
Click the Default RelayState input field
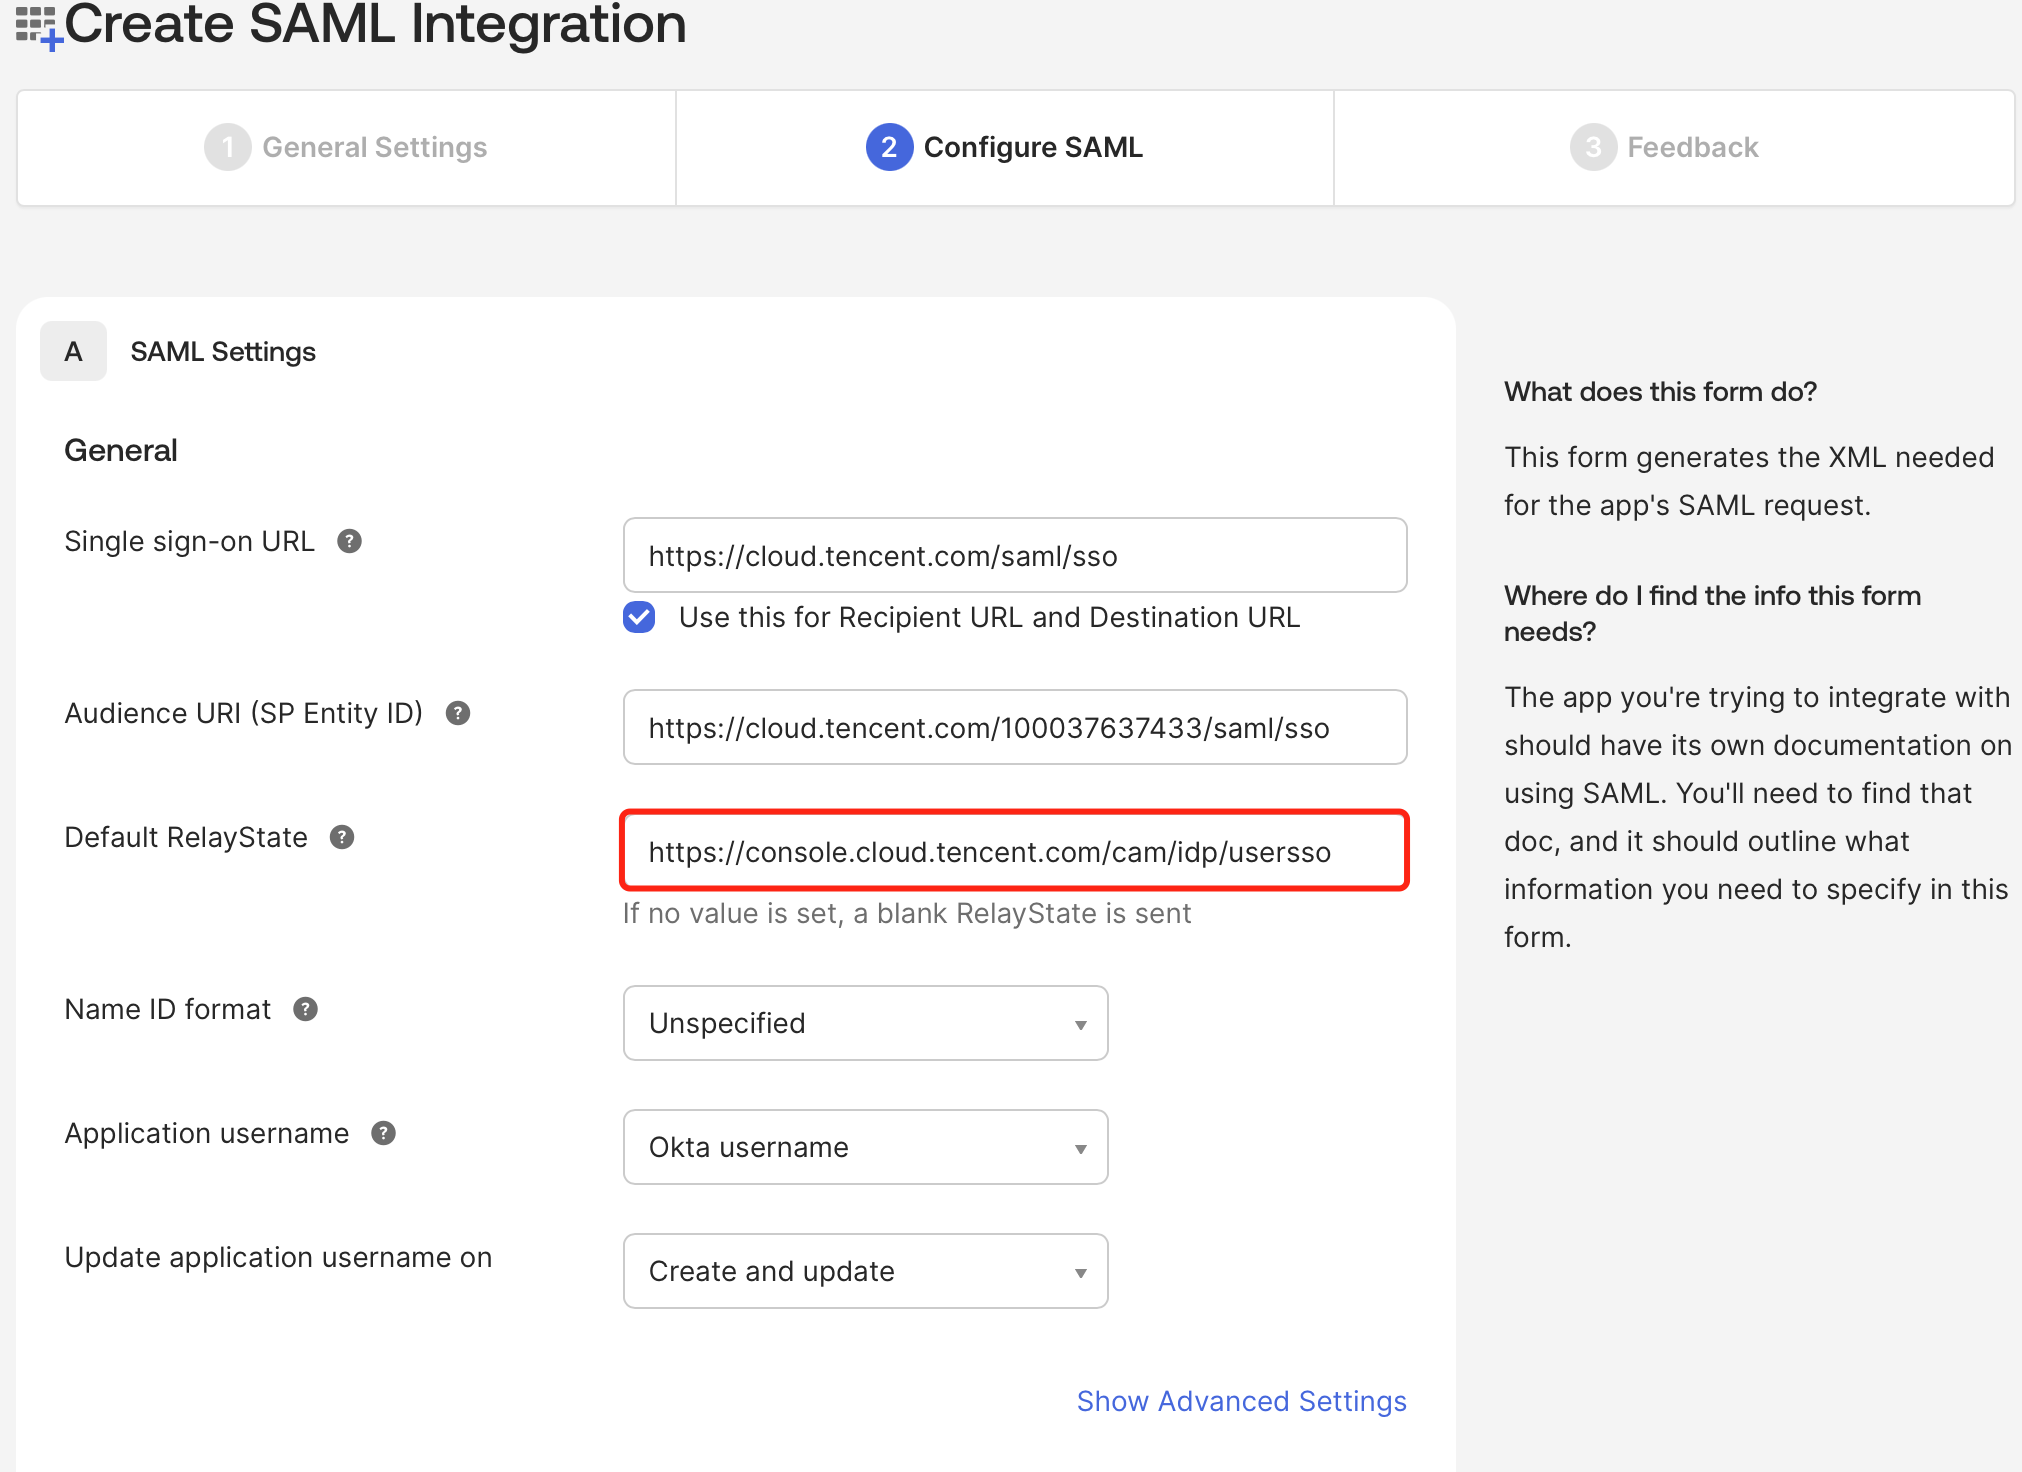pos(1014,851)
